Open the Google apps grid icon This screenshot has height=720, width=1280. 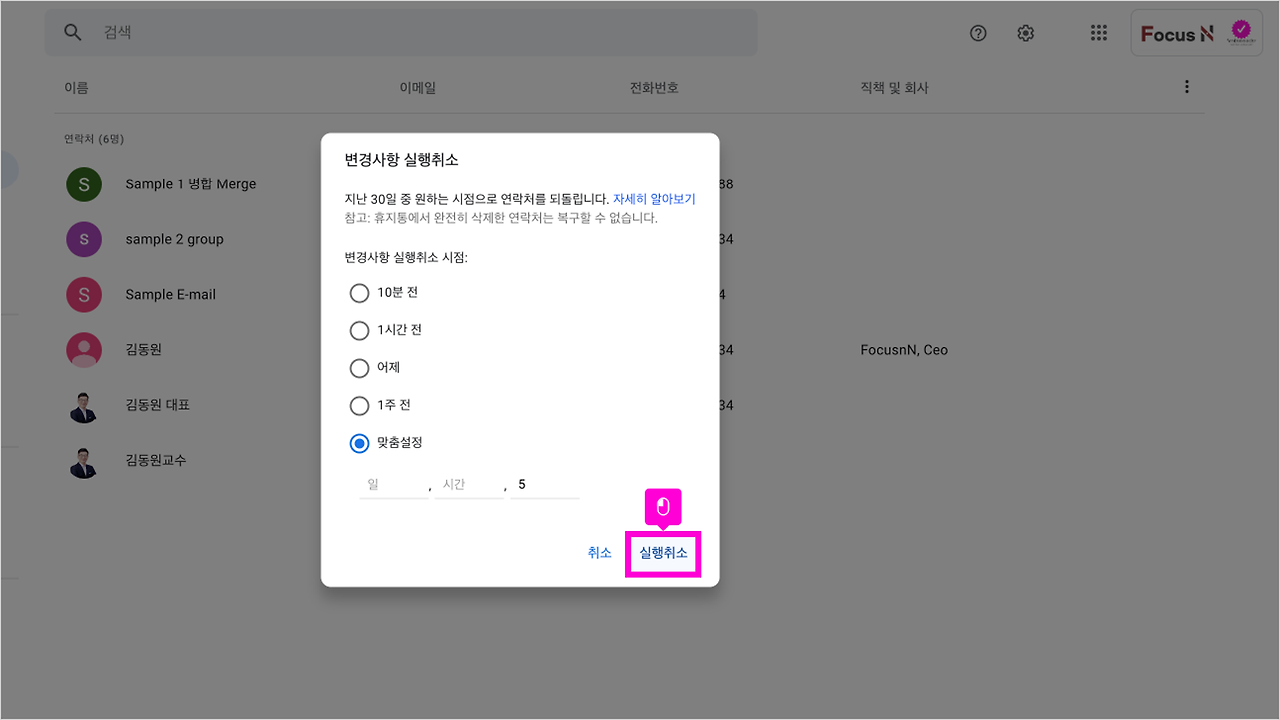click(x=1098, y=33)
